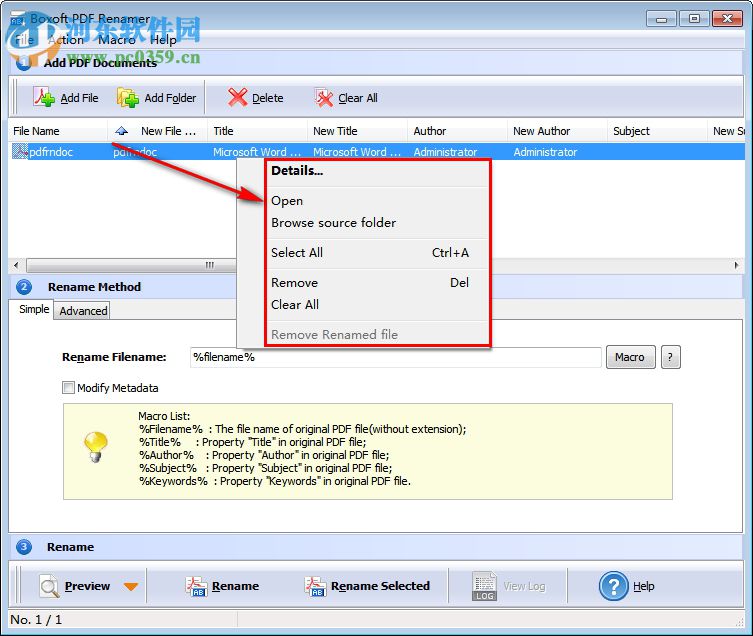
Task: Click the Rename Selected label
Action: 380,586
